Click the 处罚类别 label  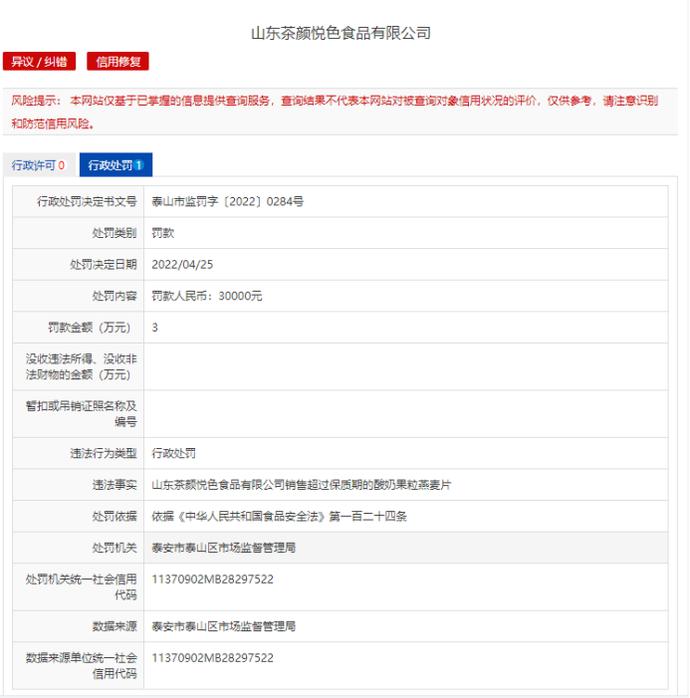click(114, 233)
